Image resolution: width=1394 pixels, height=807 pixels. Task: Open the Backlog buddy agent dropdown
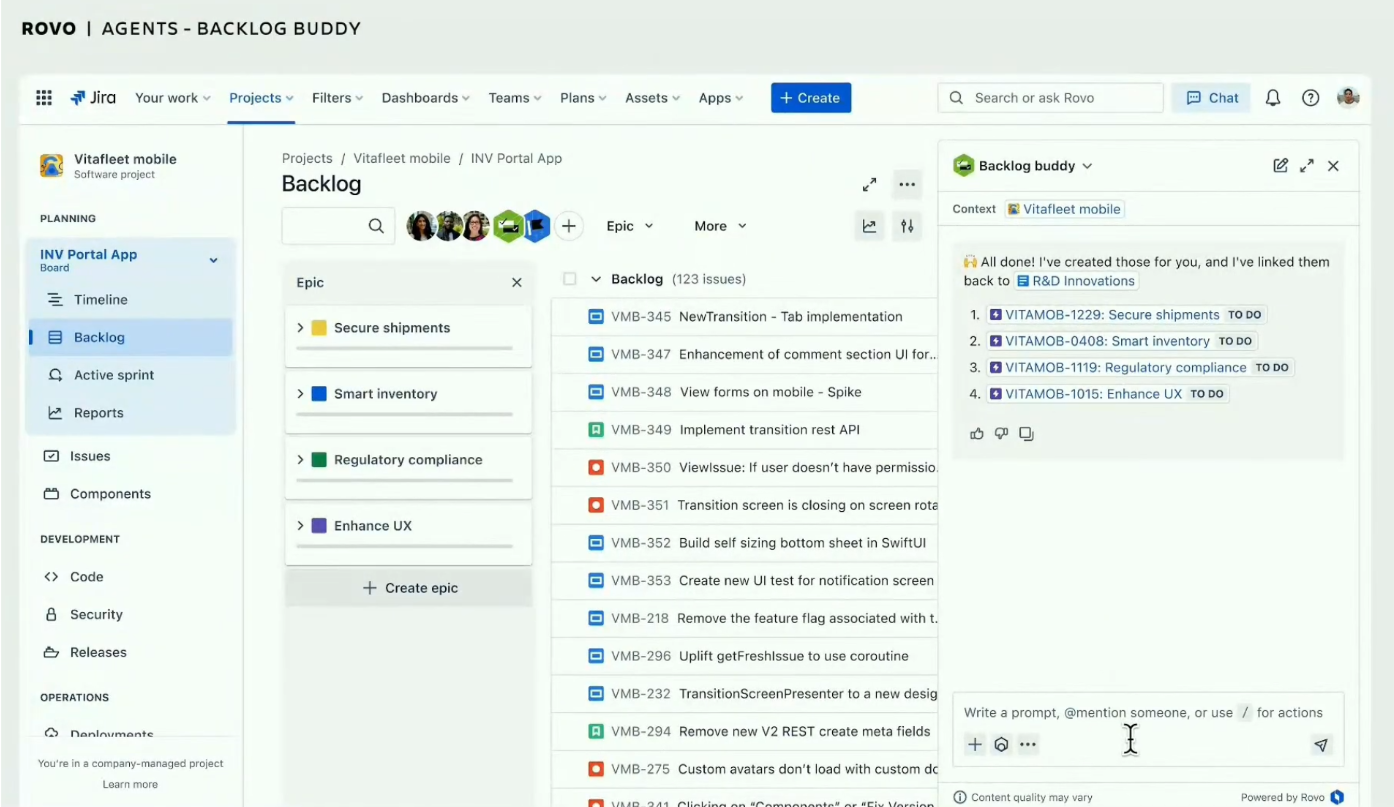1087,166
